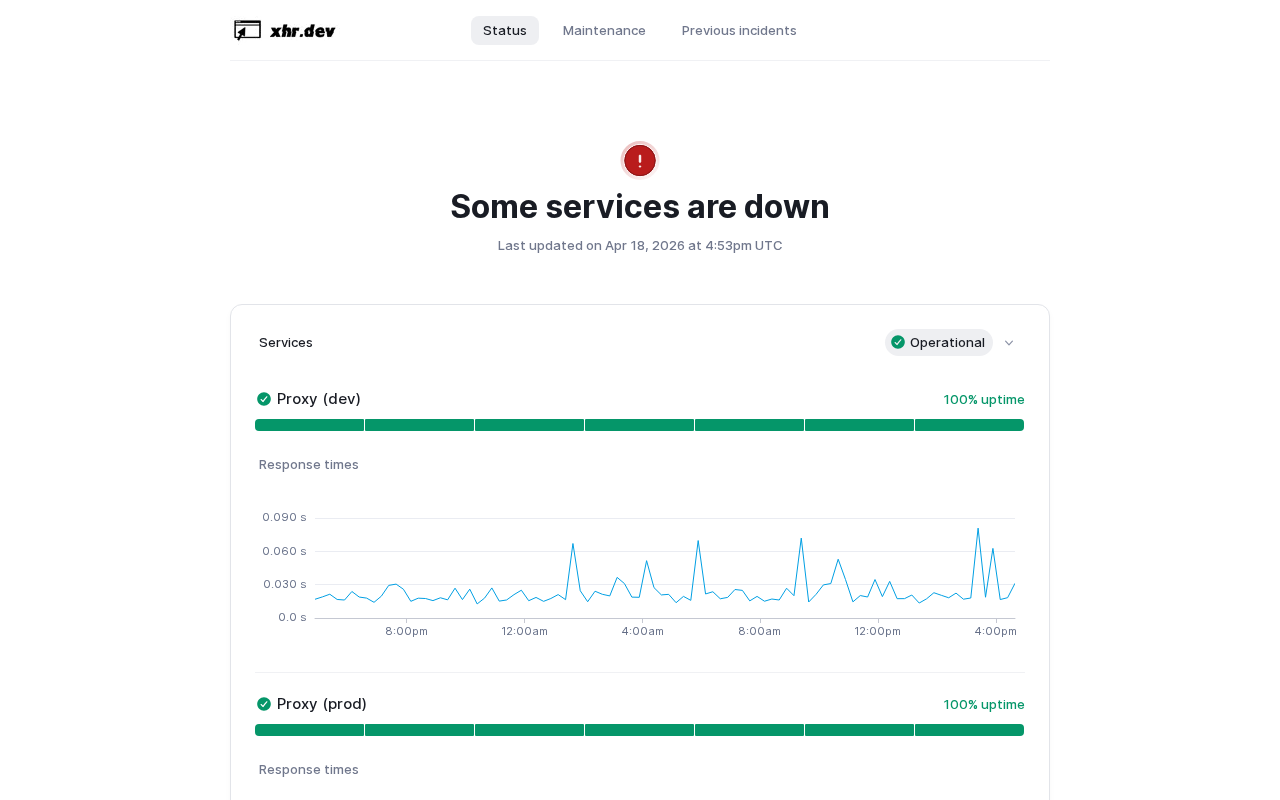Image resolution: width=1280 pixels, height=800 pixels.
Task: Click the Some services are down heading
Action: [x=640, y=206]
